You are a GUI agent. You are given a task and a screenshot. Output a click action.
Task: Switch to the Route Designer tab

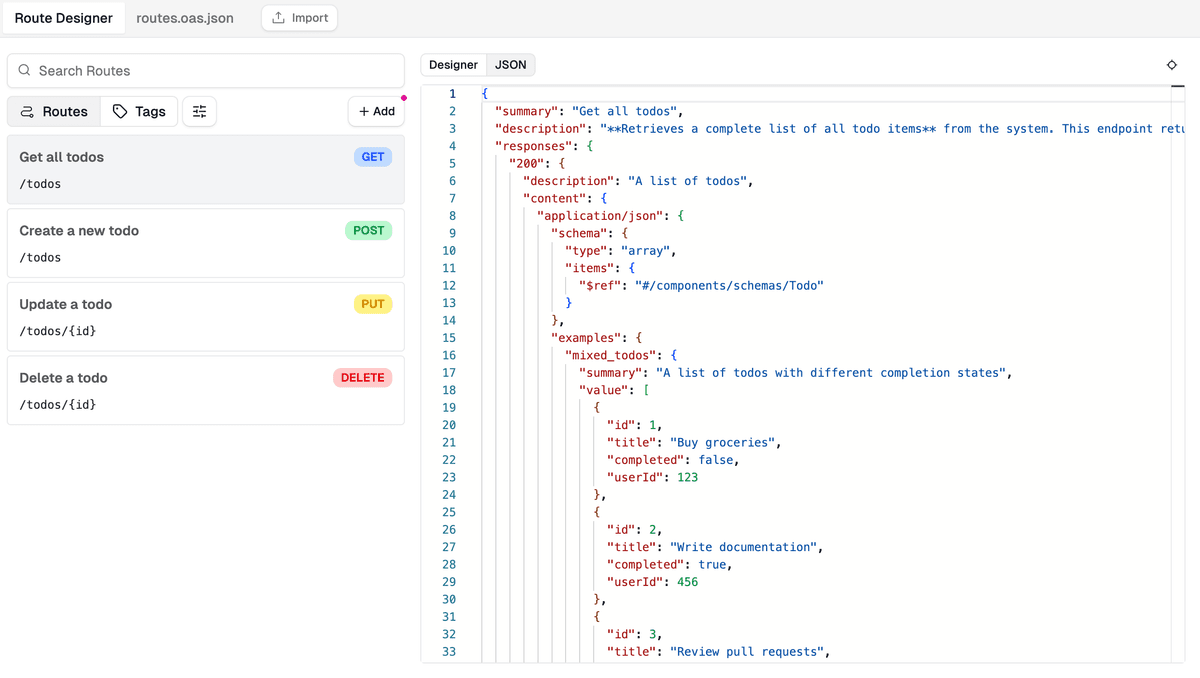pyautogui.click(x=63, y=18)
